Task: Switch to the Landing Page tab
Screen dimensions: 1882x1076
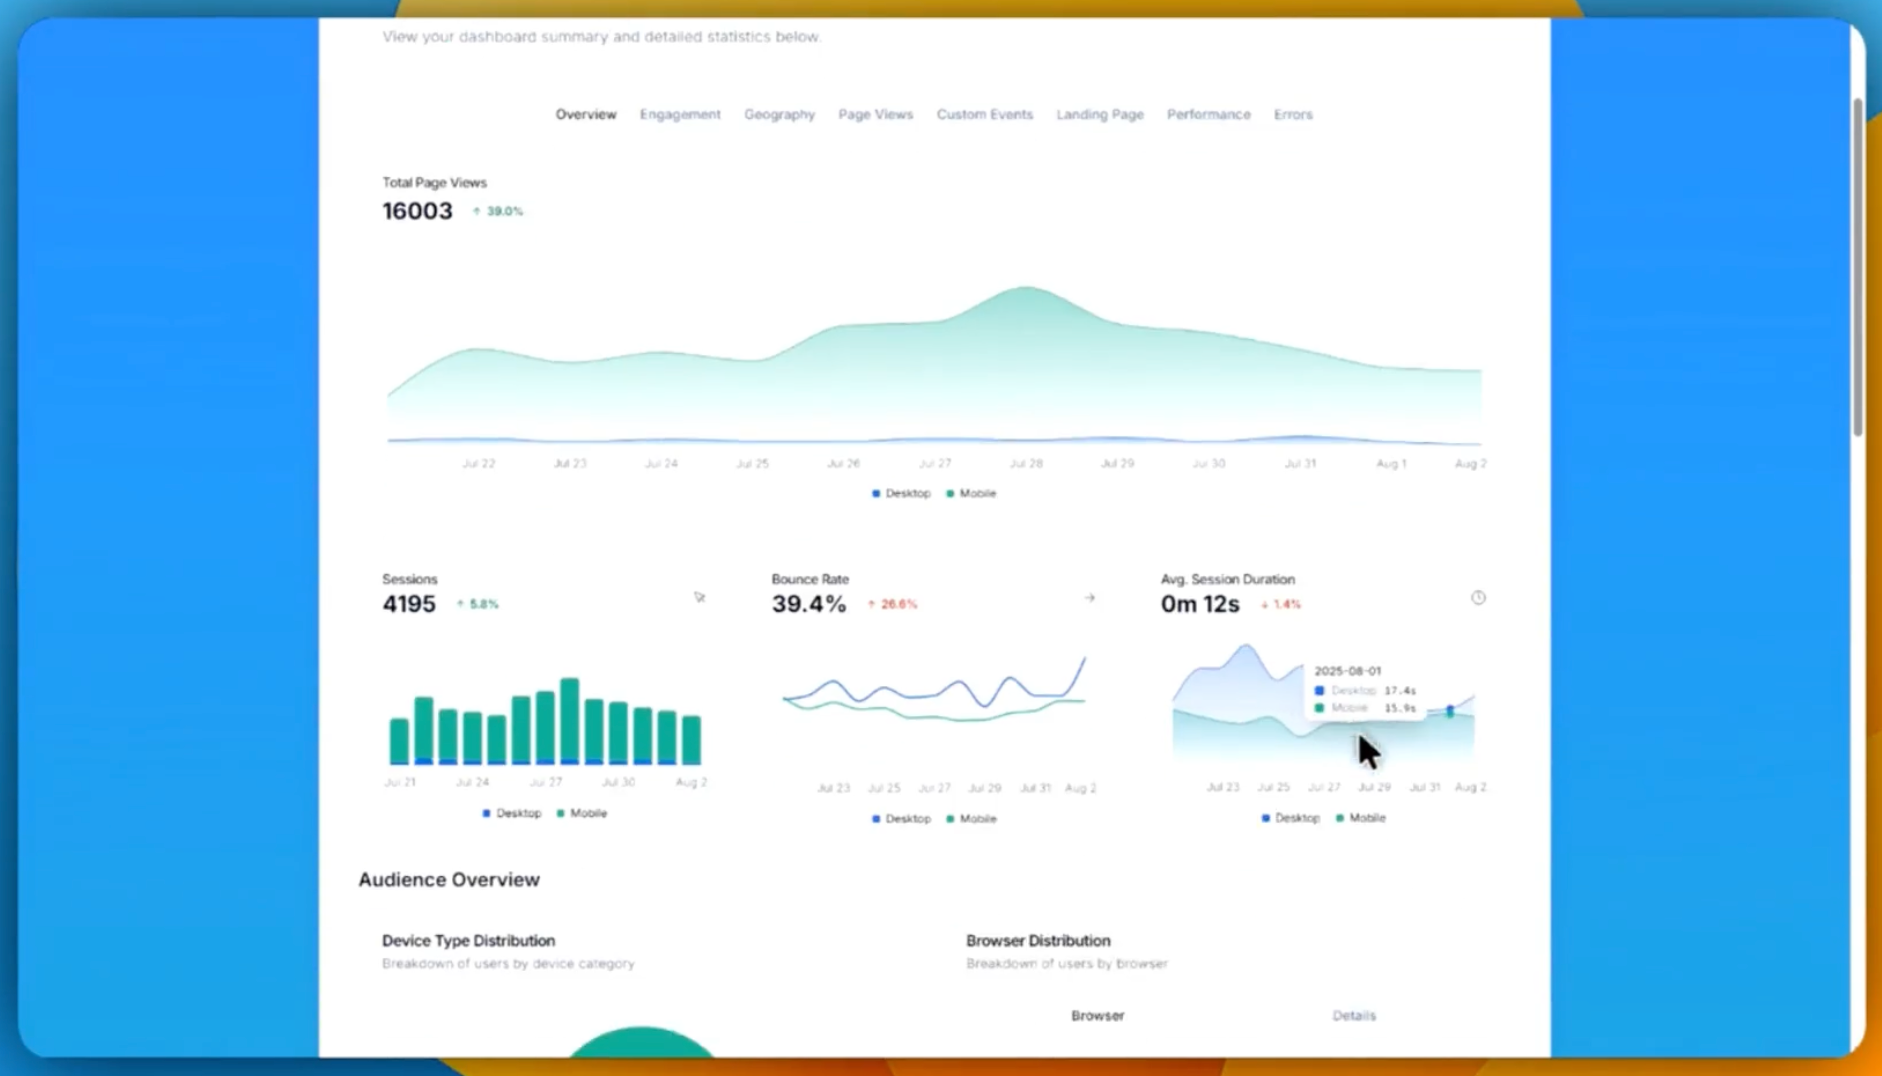Action: [1100, 114]
